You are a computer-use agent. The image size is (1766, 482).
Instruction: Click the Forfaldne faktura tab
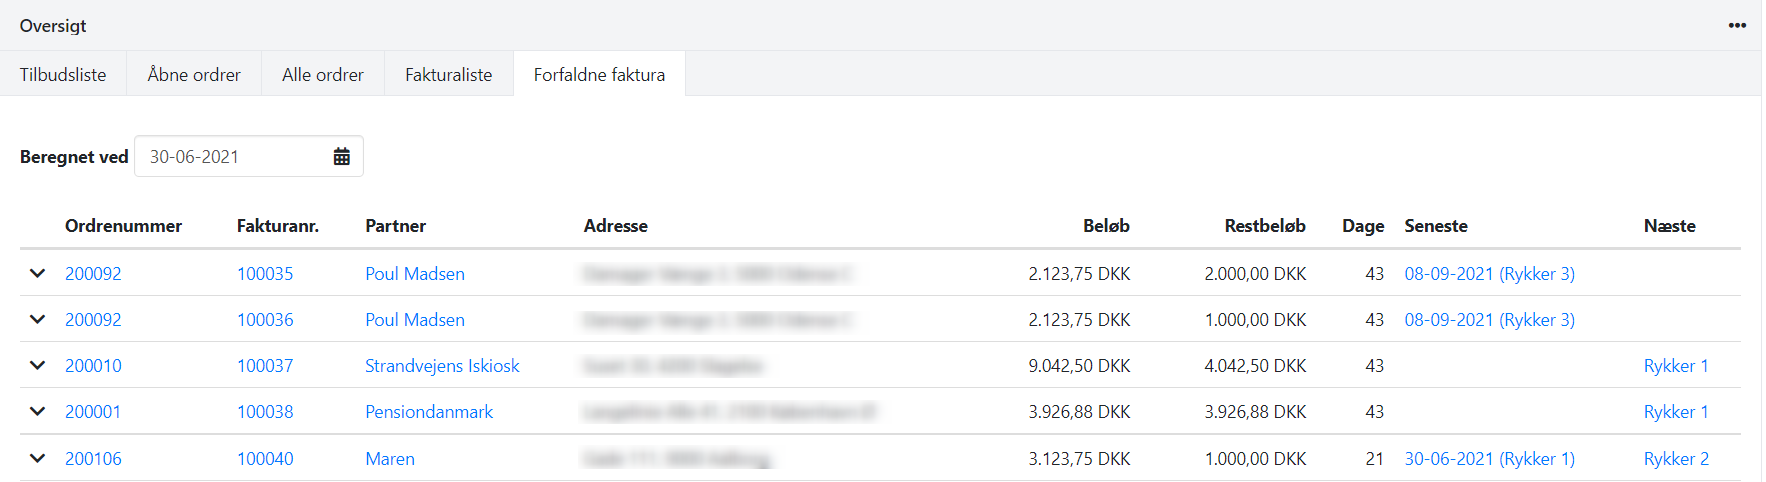tap(599, 75)
